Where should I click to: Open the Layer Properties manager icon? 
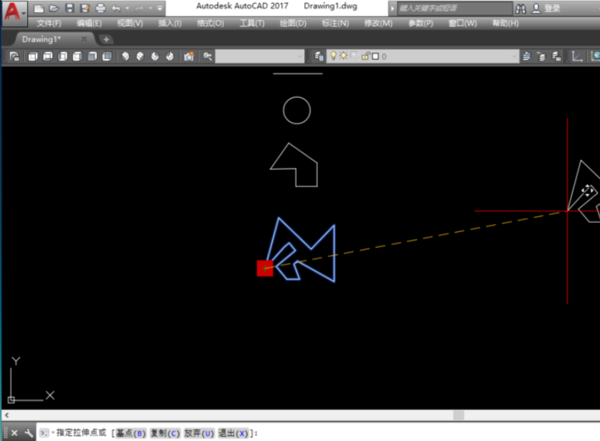pyautogui.click(x=320, y=57)
